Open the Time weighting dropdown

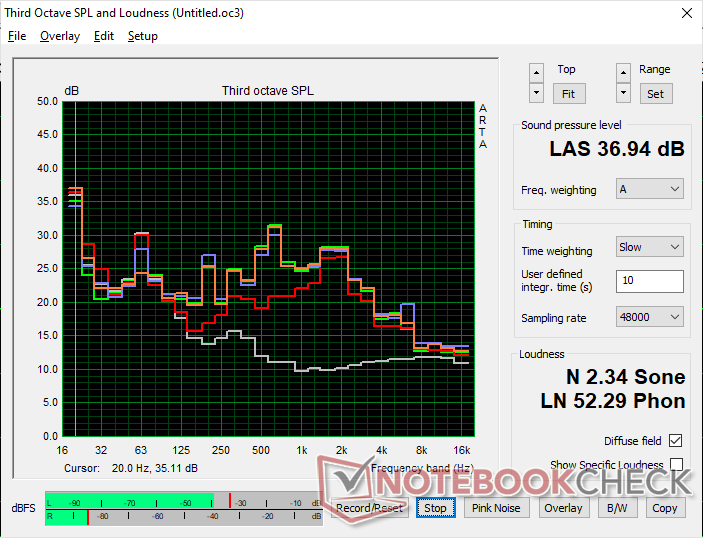click(x=650, y=247)
